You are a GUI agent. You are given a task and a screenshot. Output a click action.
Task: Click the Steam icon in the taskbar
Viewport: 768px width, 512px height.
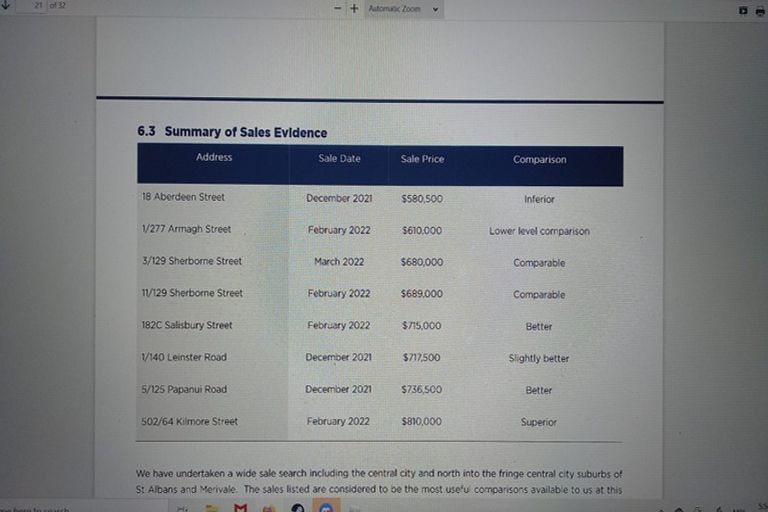tap(297, 508)
